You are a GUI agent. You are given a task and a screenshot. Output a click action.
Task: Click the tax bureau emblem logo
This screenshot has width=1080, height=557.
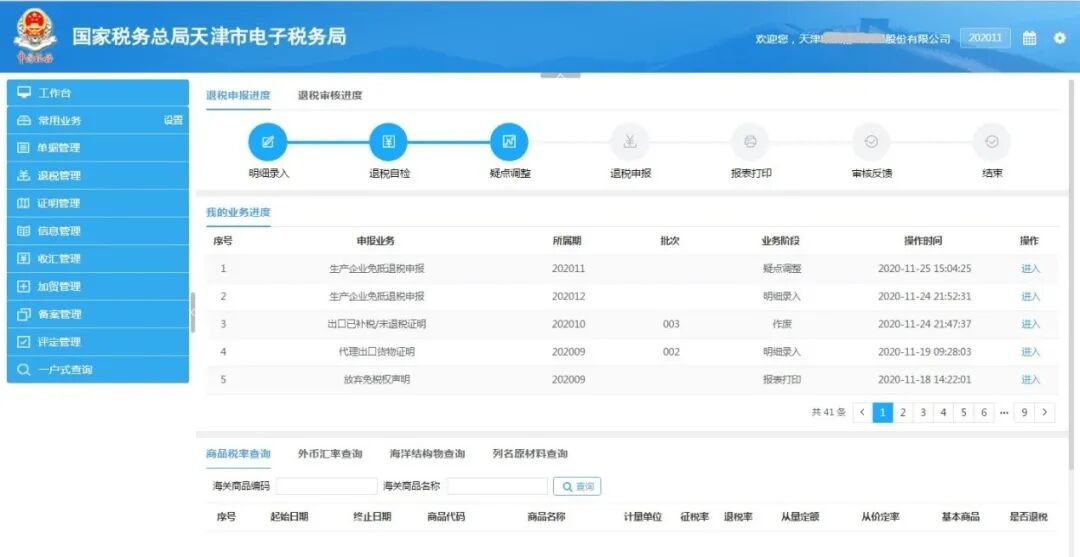click(x=35, y=36)
